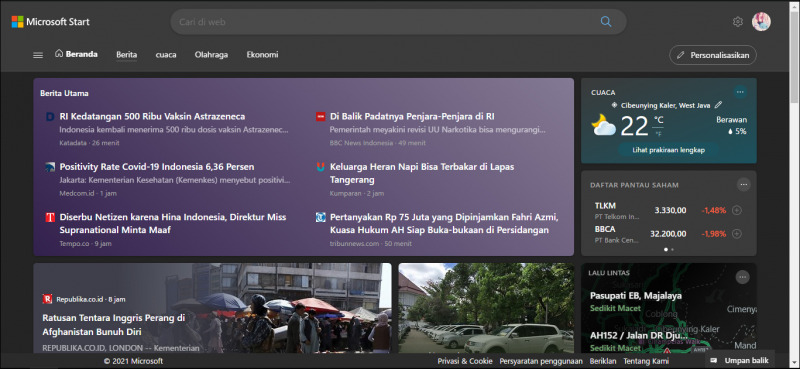This screenshot has height=369, width=800.
Task: Click Republika icon on Afghanistan story card
Action: [47, 299]
